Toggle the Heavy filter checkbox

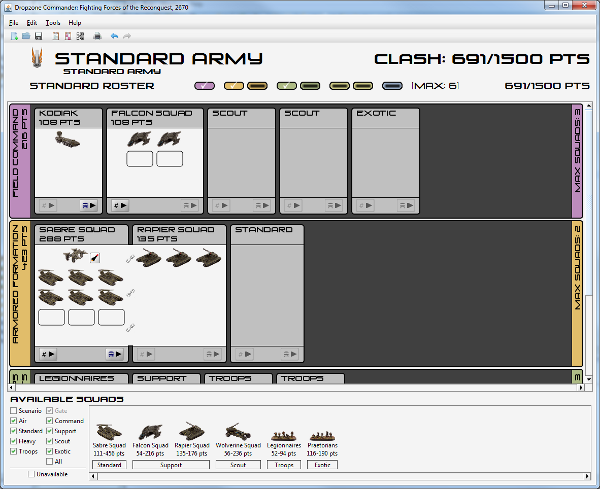pos(14,441)
